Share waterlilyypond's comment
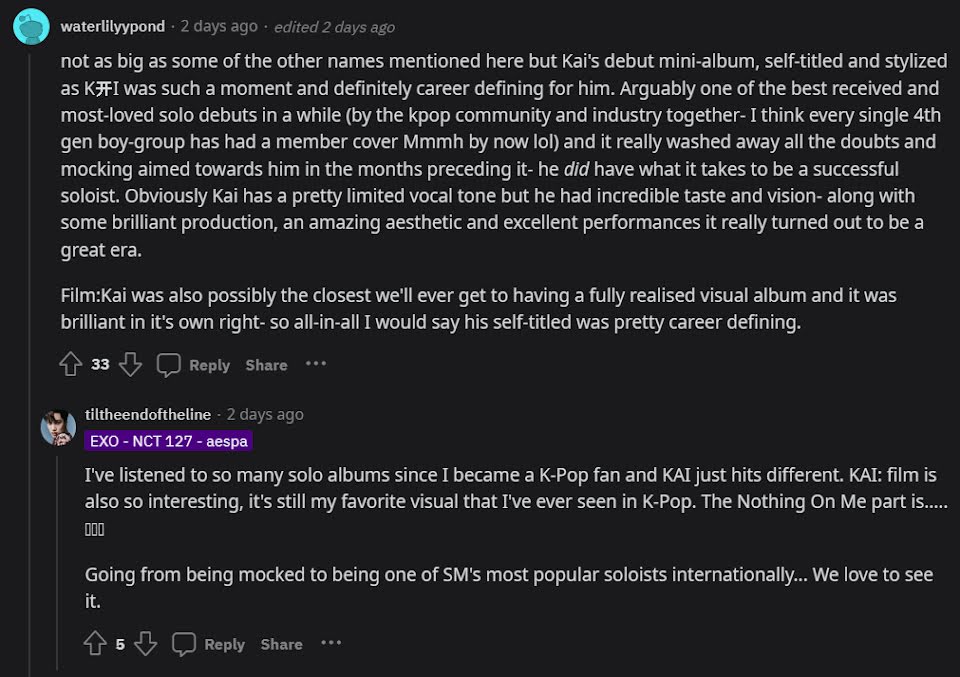The image size is (960, 677). click(266, 365)
